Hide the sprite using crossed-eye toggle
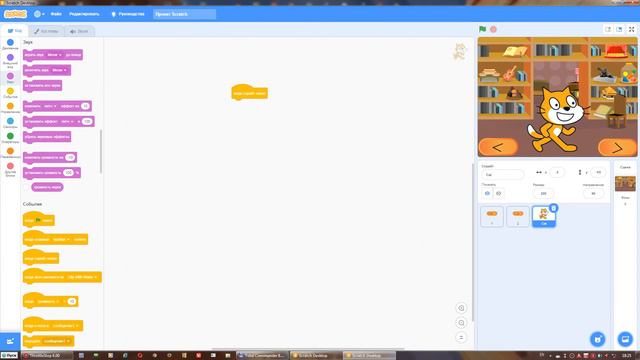 pos(498,193)
